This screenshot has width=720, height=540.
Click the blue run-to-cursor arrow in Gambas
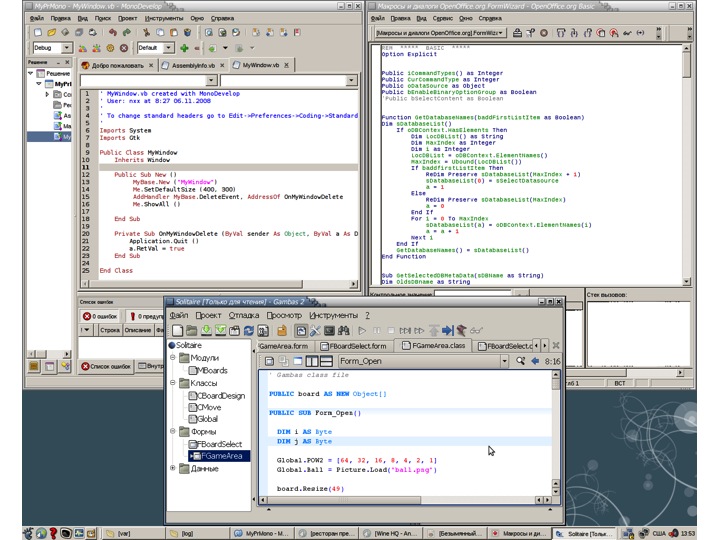pyautogui.click(x=447, y=331)
